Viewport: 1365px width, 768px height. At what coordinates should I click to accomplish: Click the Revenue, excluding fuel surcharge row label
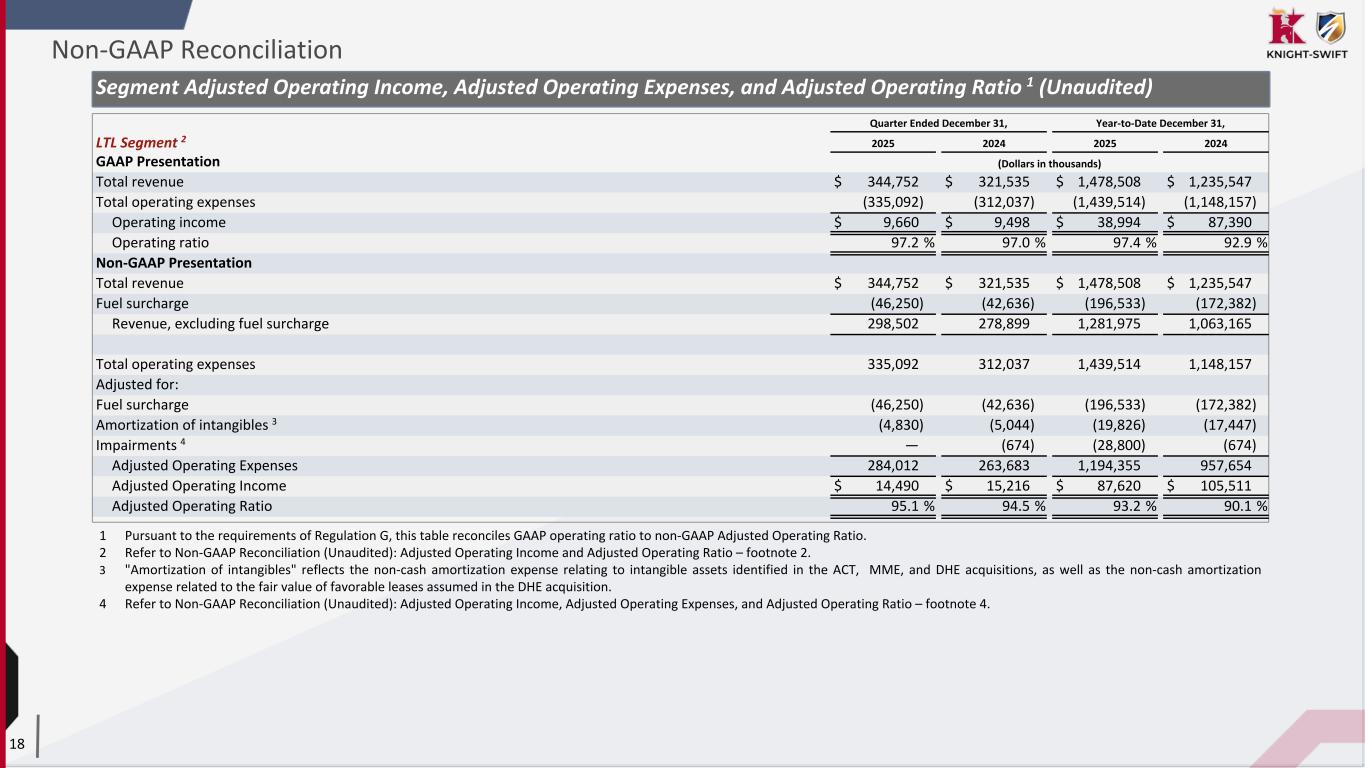[220, 324]
